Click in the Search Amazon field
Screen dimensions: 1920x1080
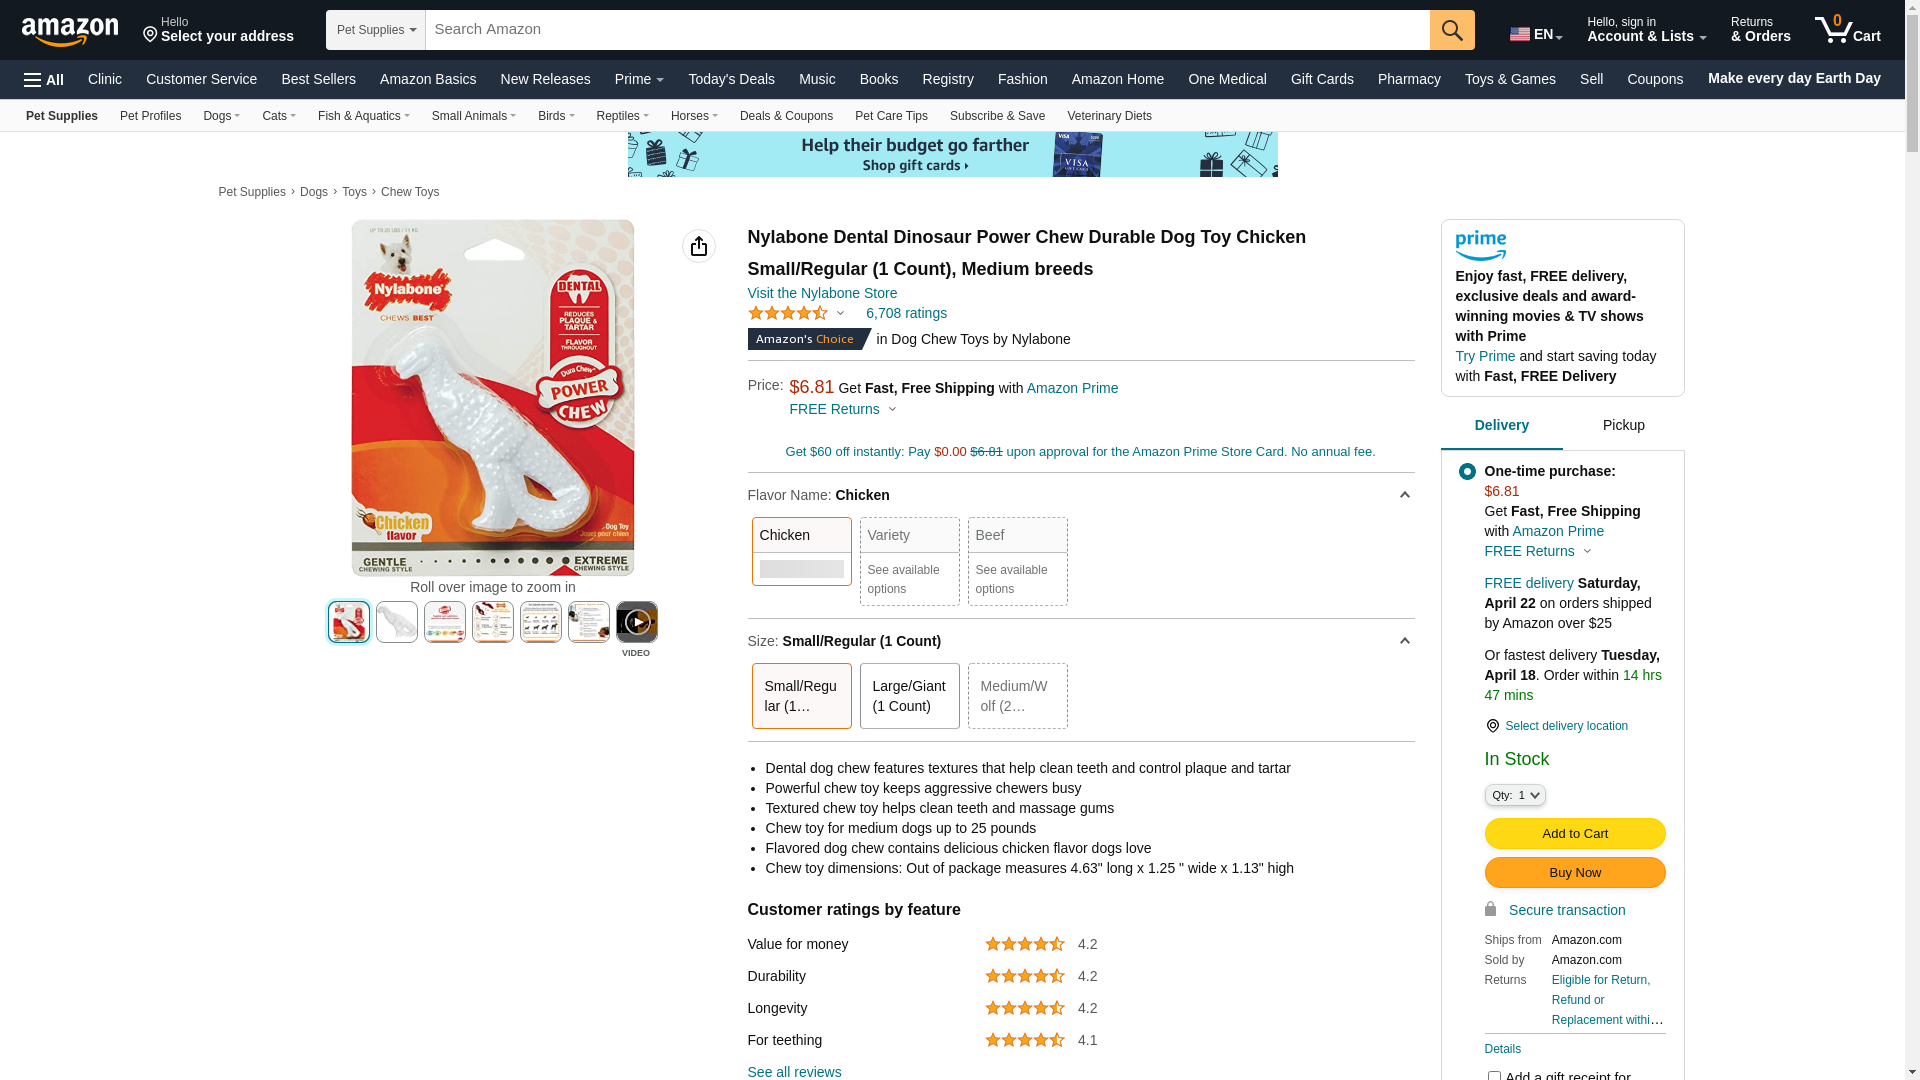point(928,30)
